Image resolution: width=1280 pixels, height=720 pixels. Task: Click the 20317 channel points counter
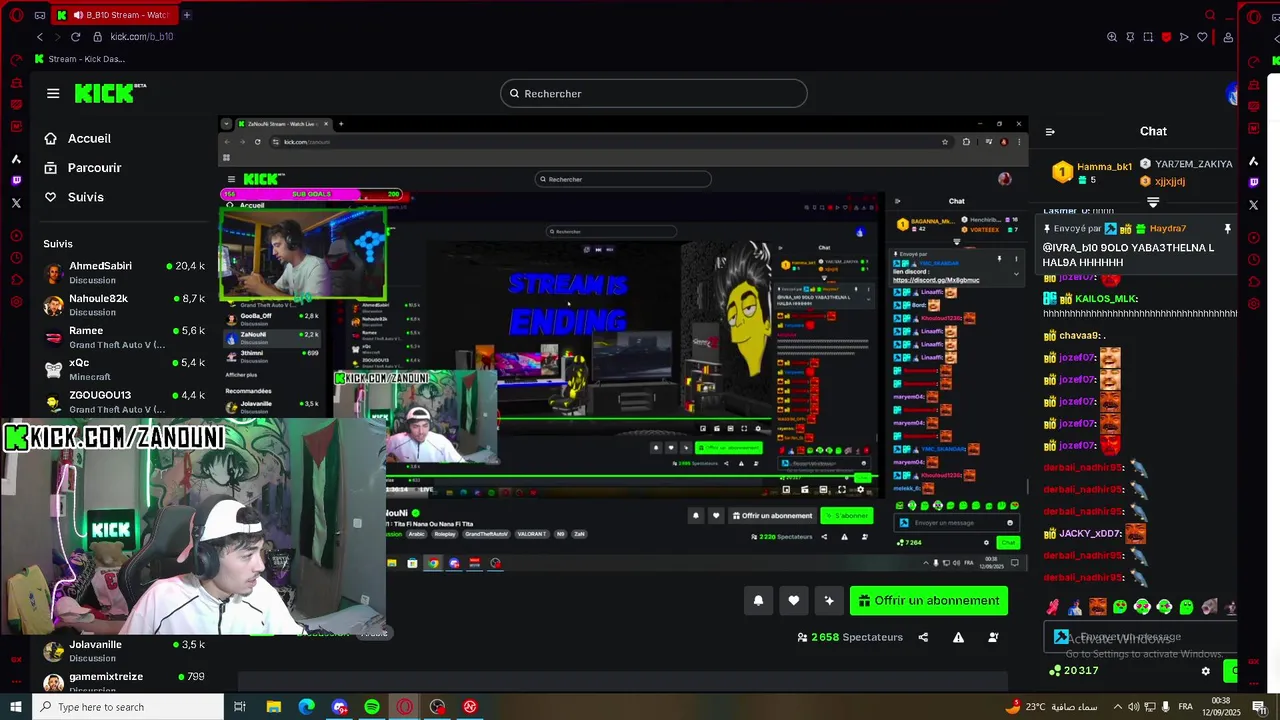pyautogui.click(x=1075, y=671)
